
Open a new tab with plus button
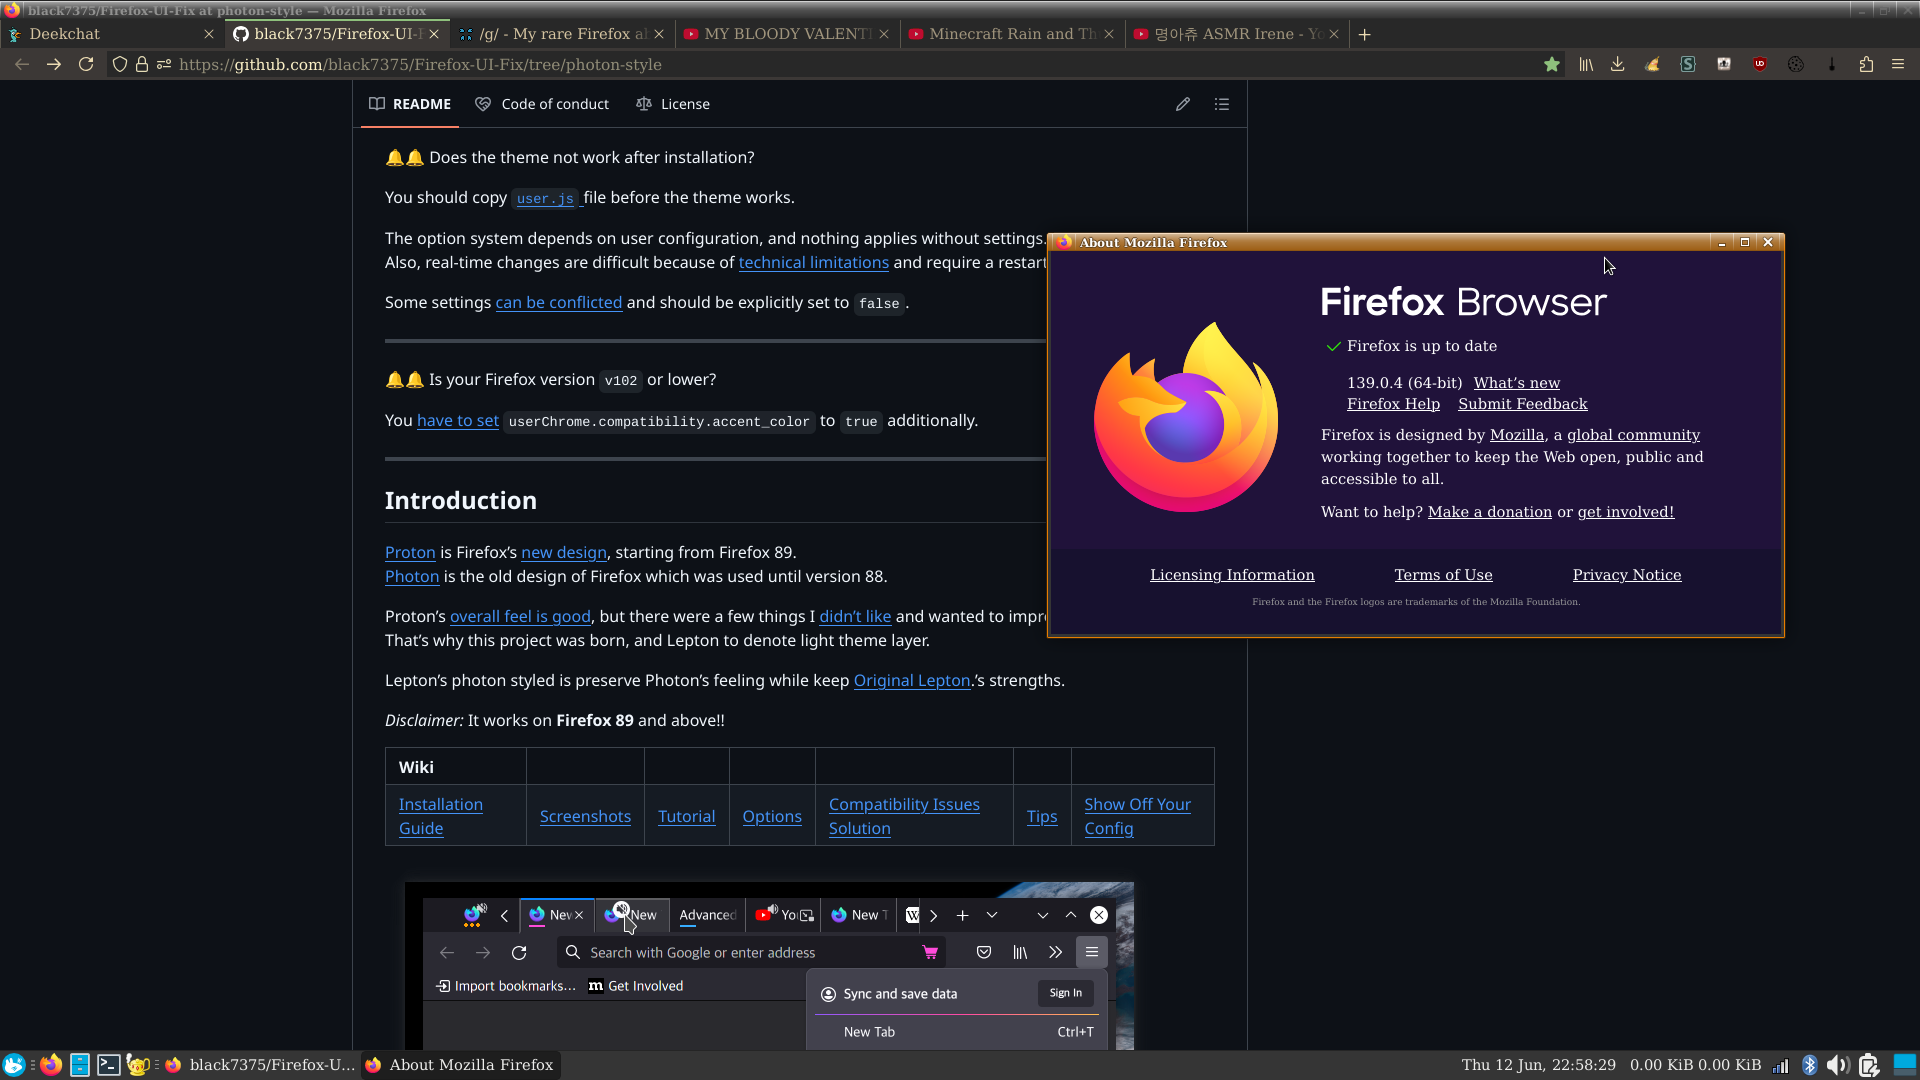pos(1364,34)
